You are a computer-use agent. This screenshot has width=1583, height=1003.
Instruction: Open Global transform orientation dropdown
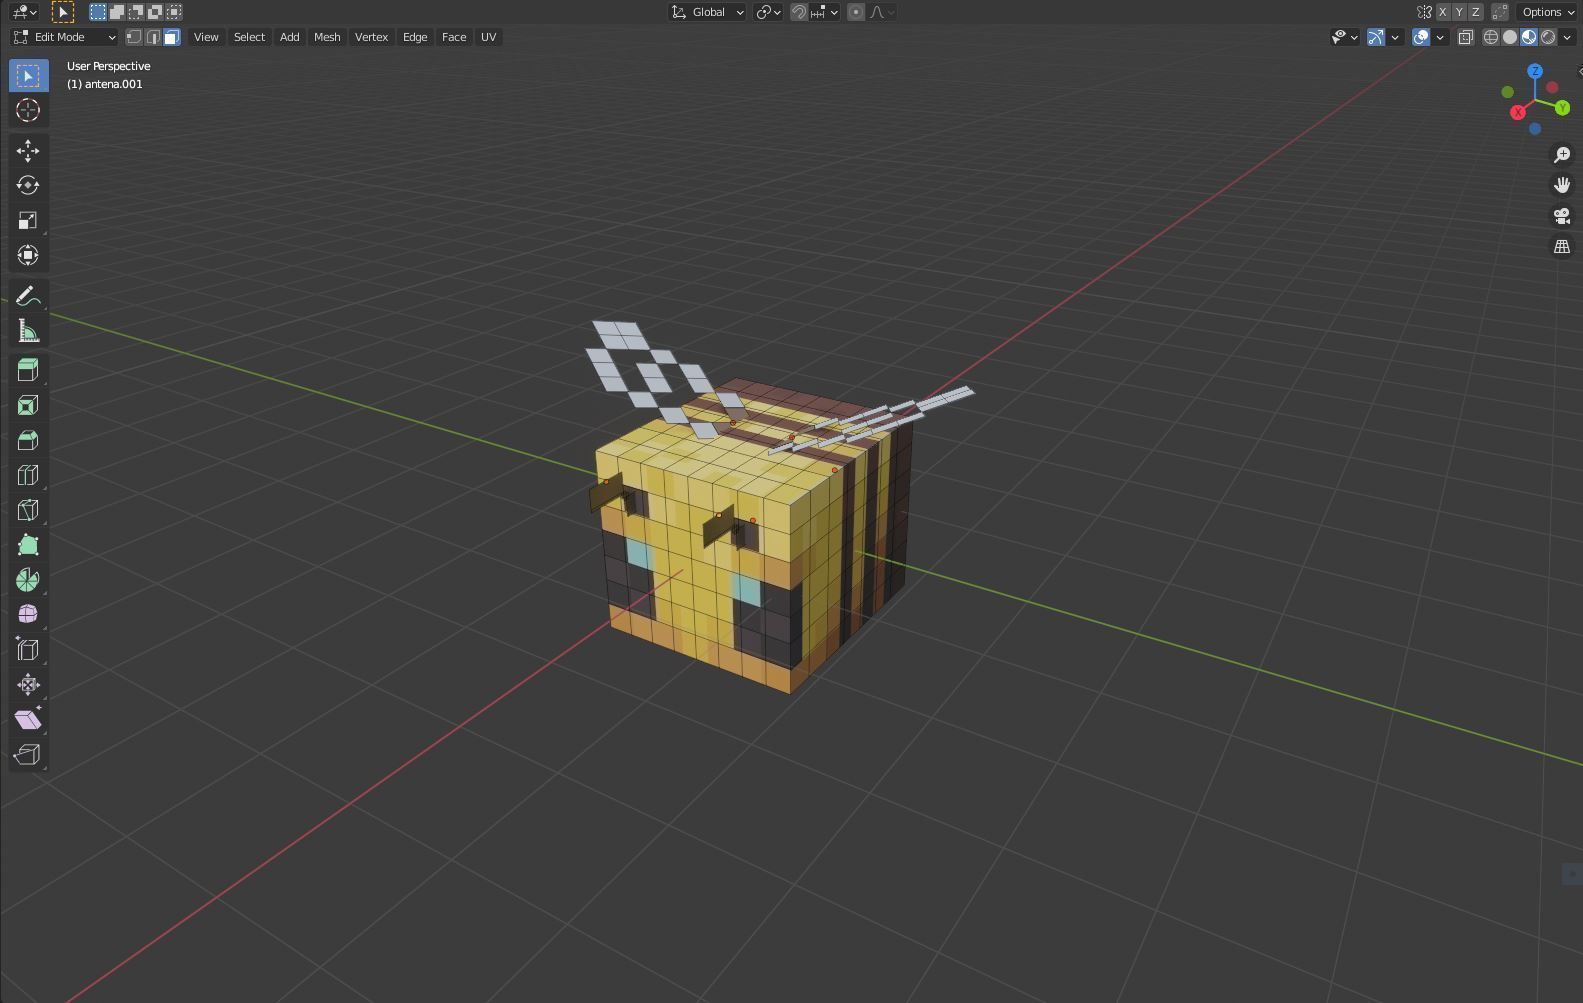tap(708, 12)
